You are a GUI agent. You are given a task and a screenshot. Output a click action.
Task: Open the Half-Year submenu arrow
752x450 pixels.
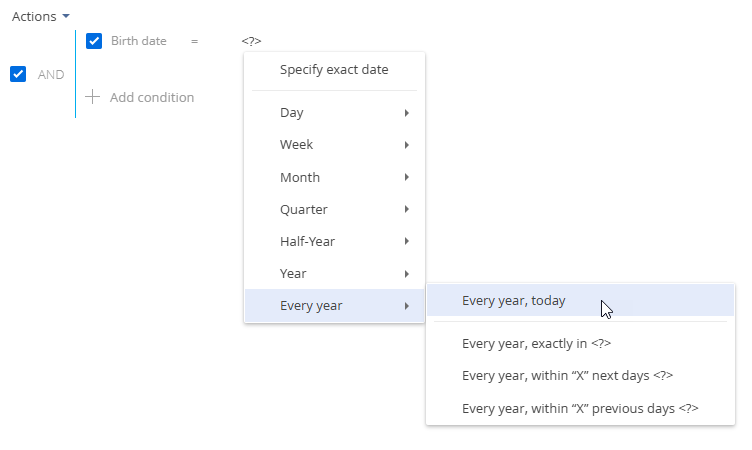pos(407,241)
